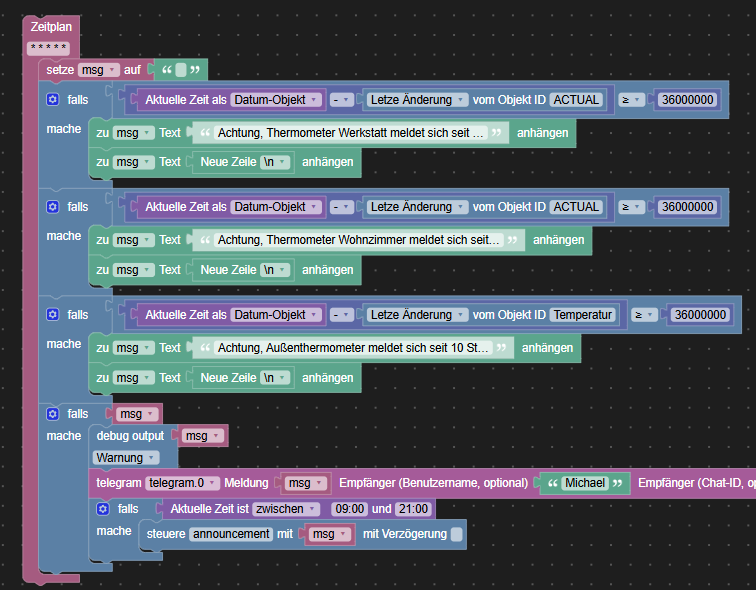Click gear icon on time-range falls block
The image size is (756, 590).
click(x=103, y=509)
